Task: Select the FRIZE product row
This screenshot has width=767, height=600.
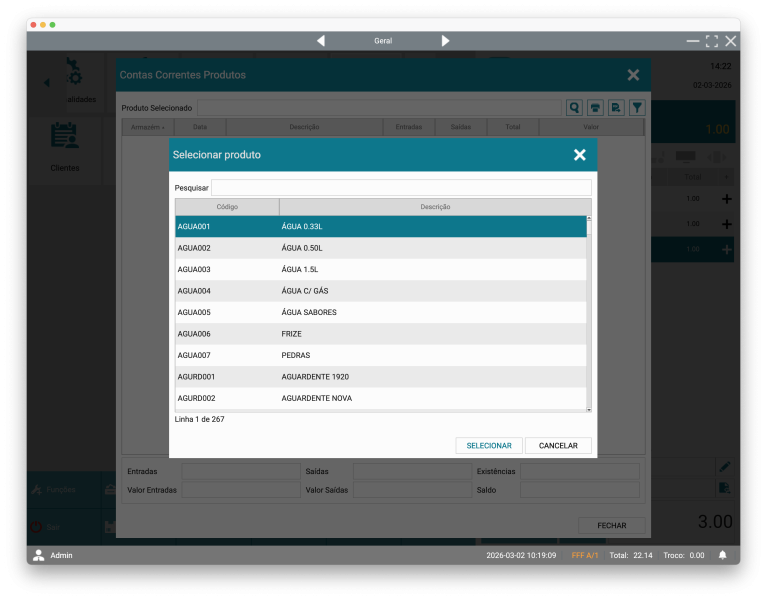Action: (380, 334)
